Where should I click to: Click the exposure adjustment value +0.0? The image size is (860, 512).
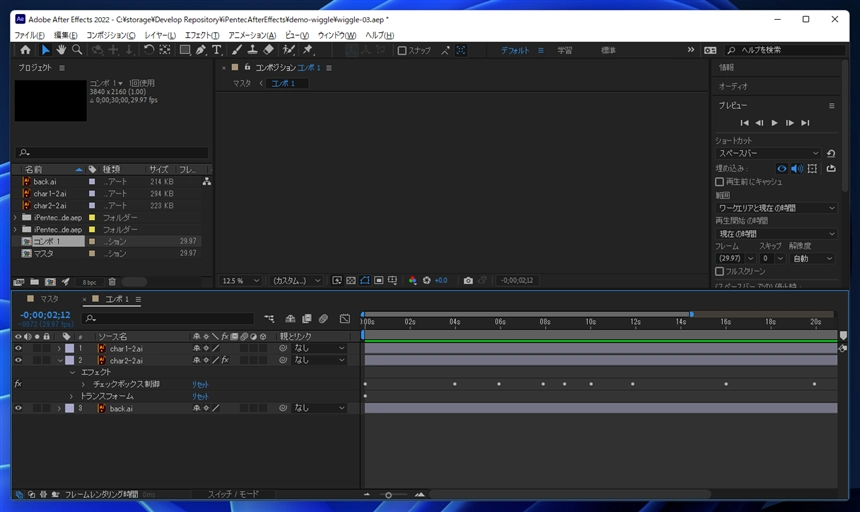[x=441, y=281]
